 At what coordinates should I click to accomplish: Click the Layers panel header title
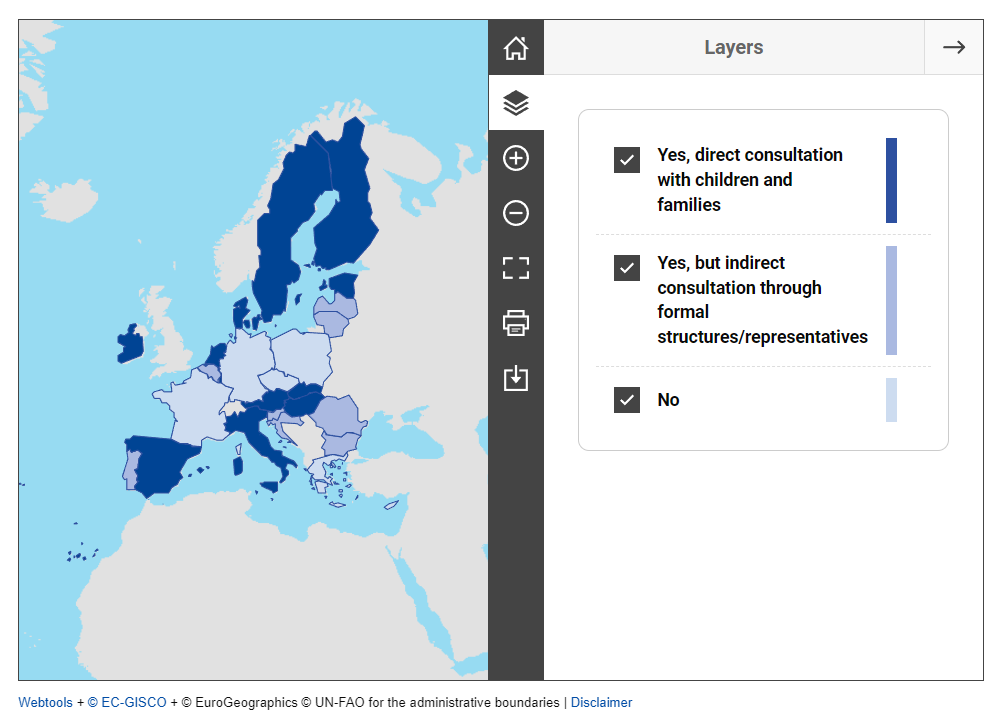point(733,48)
